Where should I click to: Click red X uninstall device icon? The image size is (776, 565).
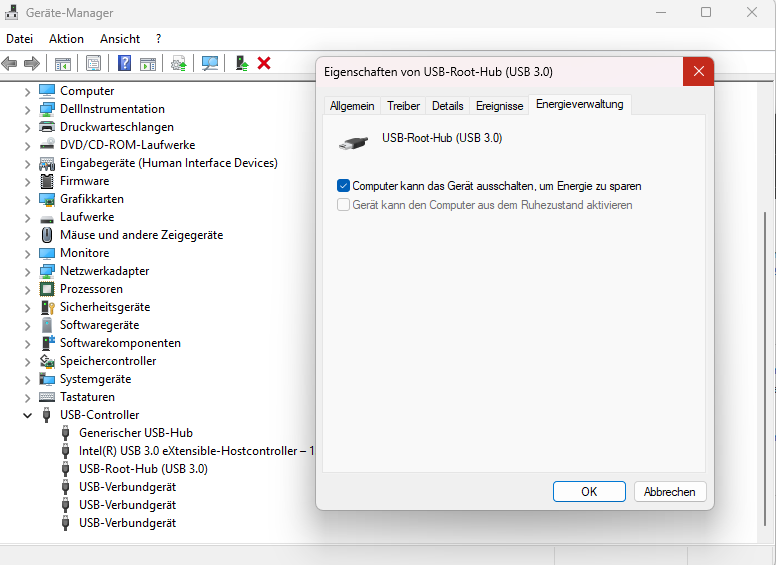coord(264,63)
